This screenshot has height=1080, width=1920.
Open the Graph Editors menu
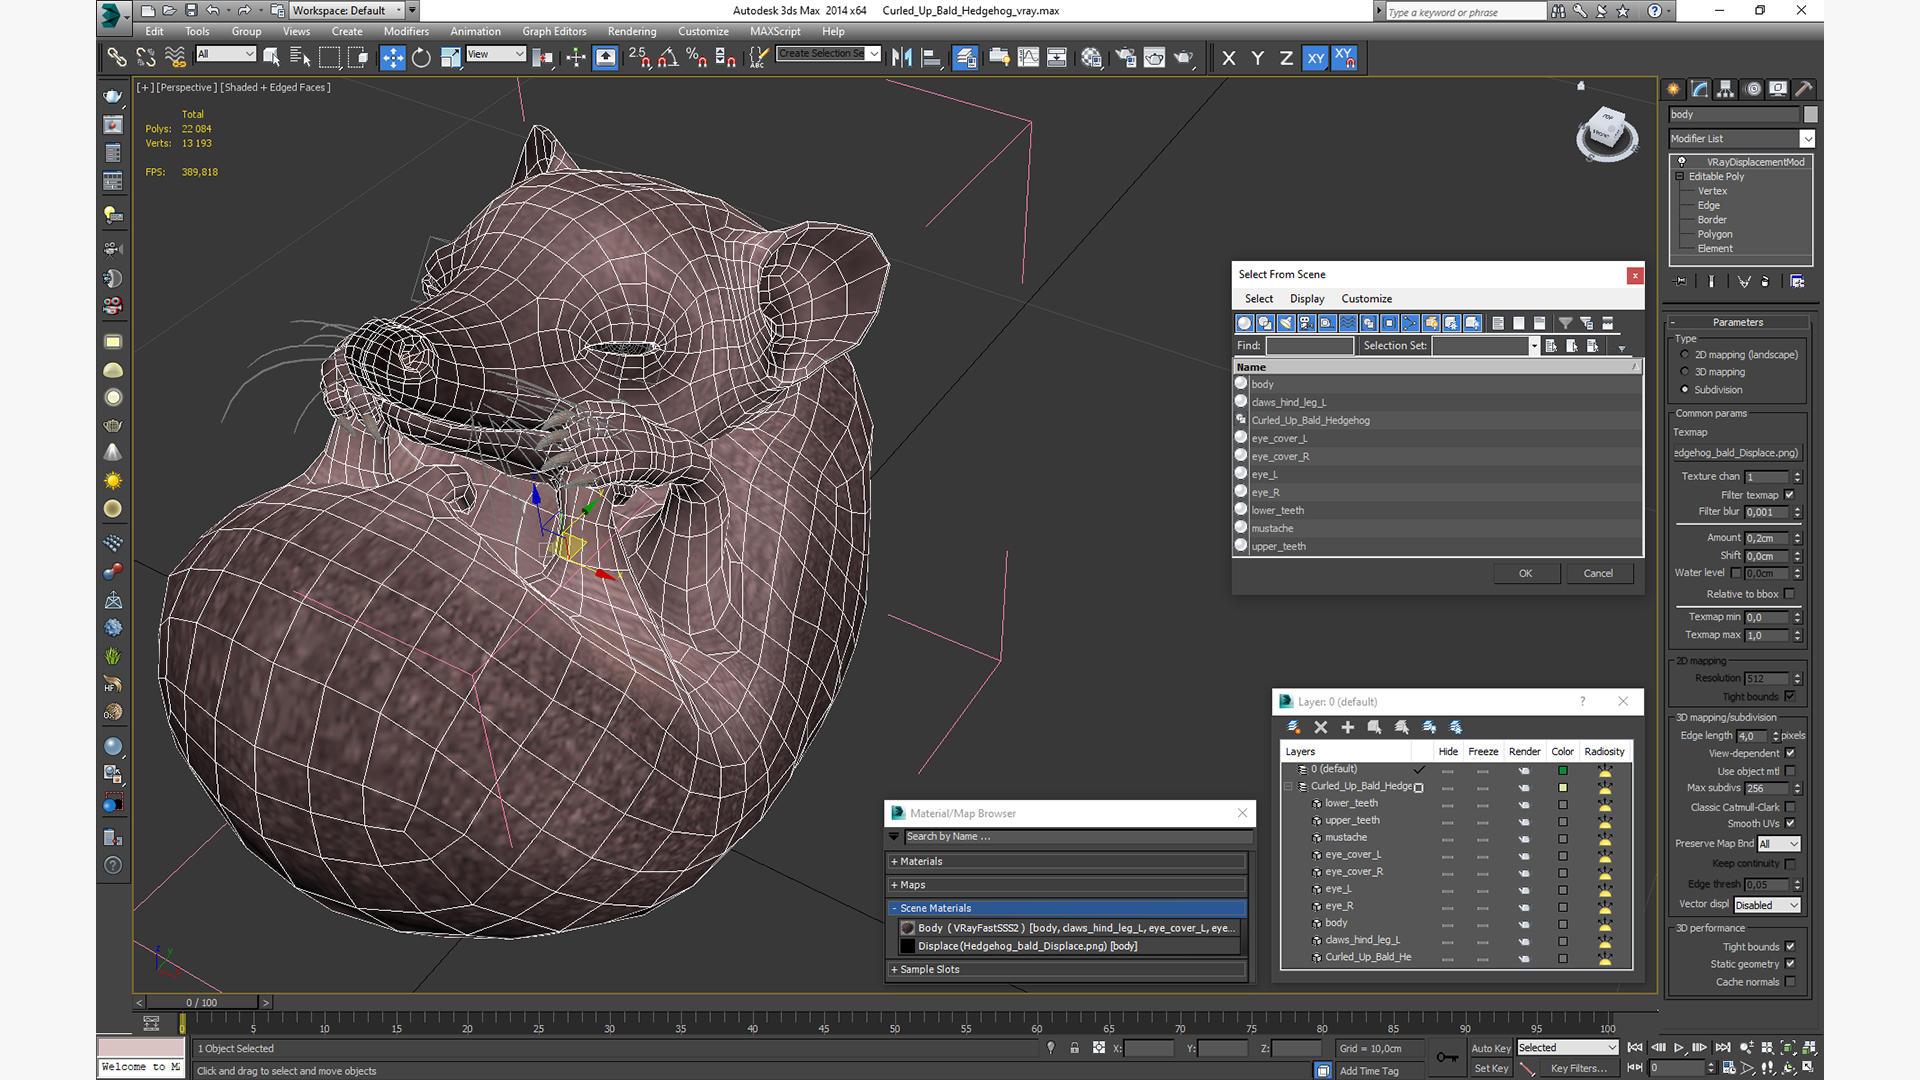[x=554, y=31]
